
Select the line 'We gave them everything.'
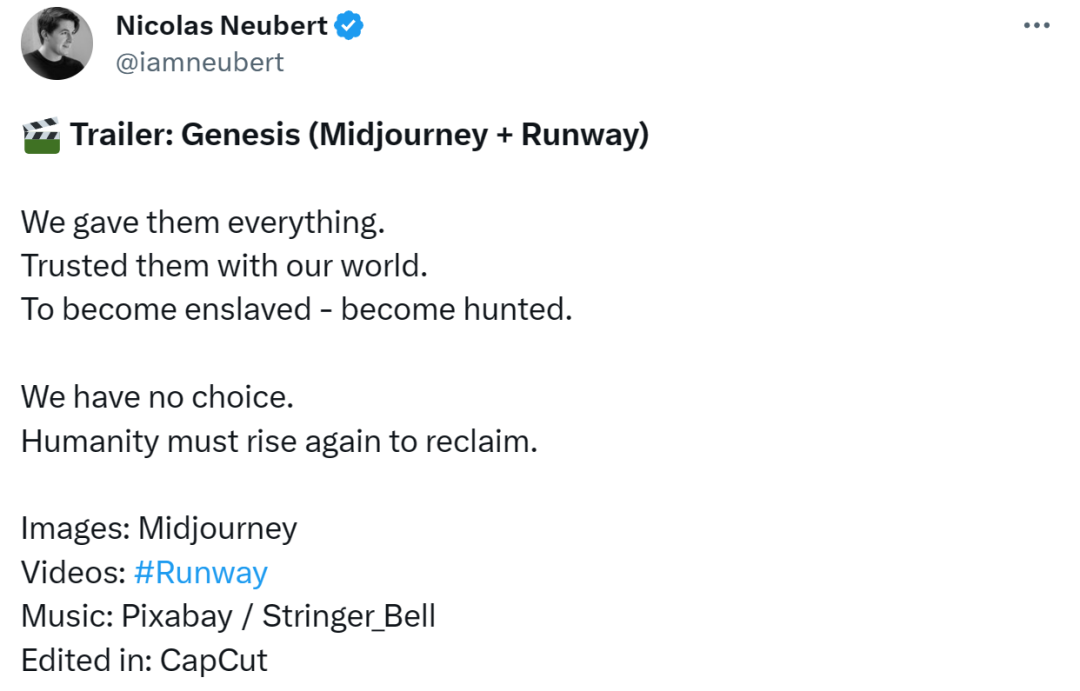pyautogui.click(x=203, y=223)
